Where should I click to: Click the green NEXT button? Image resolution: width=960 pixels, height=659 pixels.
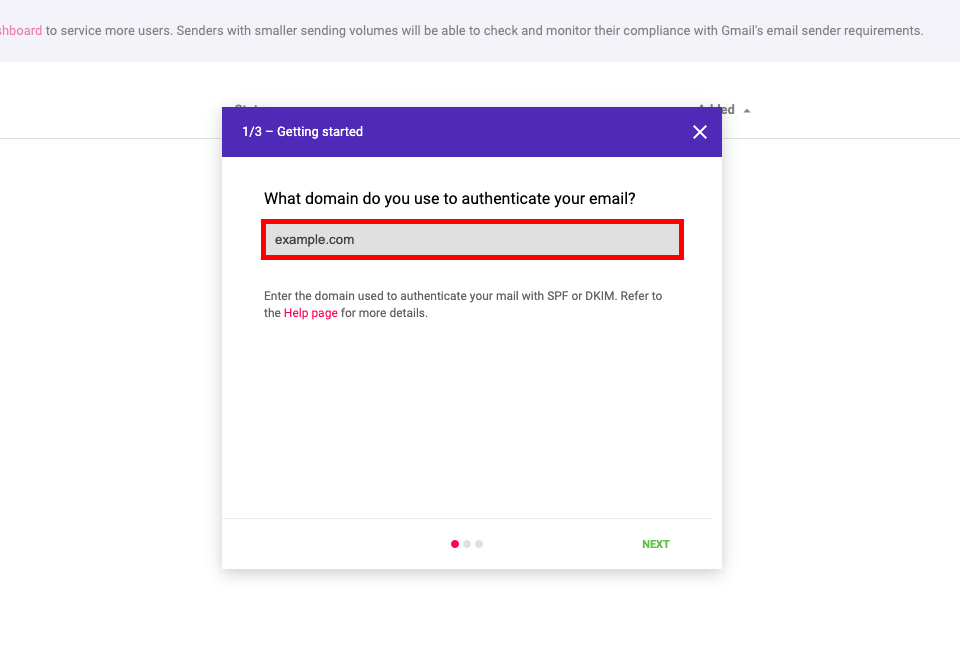click(x=655, y=544)
